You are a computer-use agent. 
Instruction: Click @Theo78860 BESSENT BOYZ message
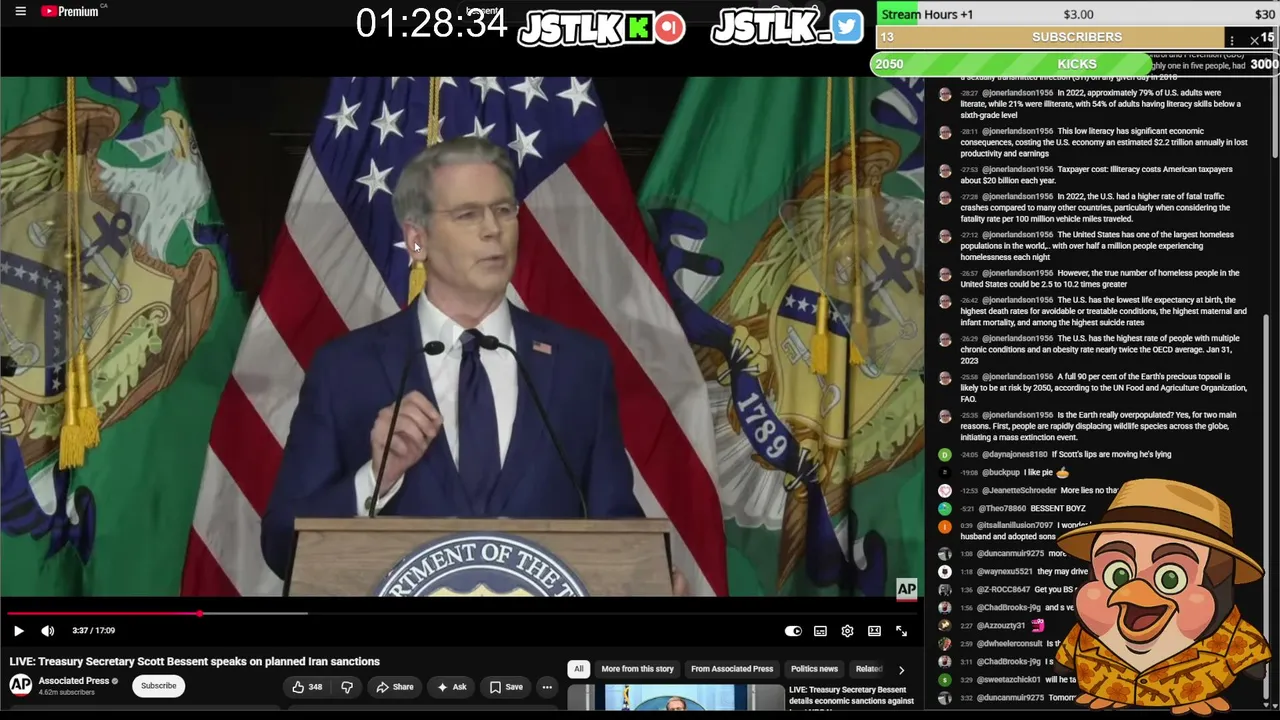click(1011, 509)
